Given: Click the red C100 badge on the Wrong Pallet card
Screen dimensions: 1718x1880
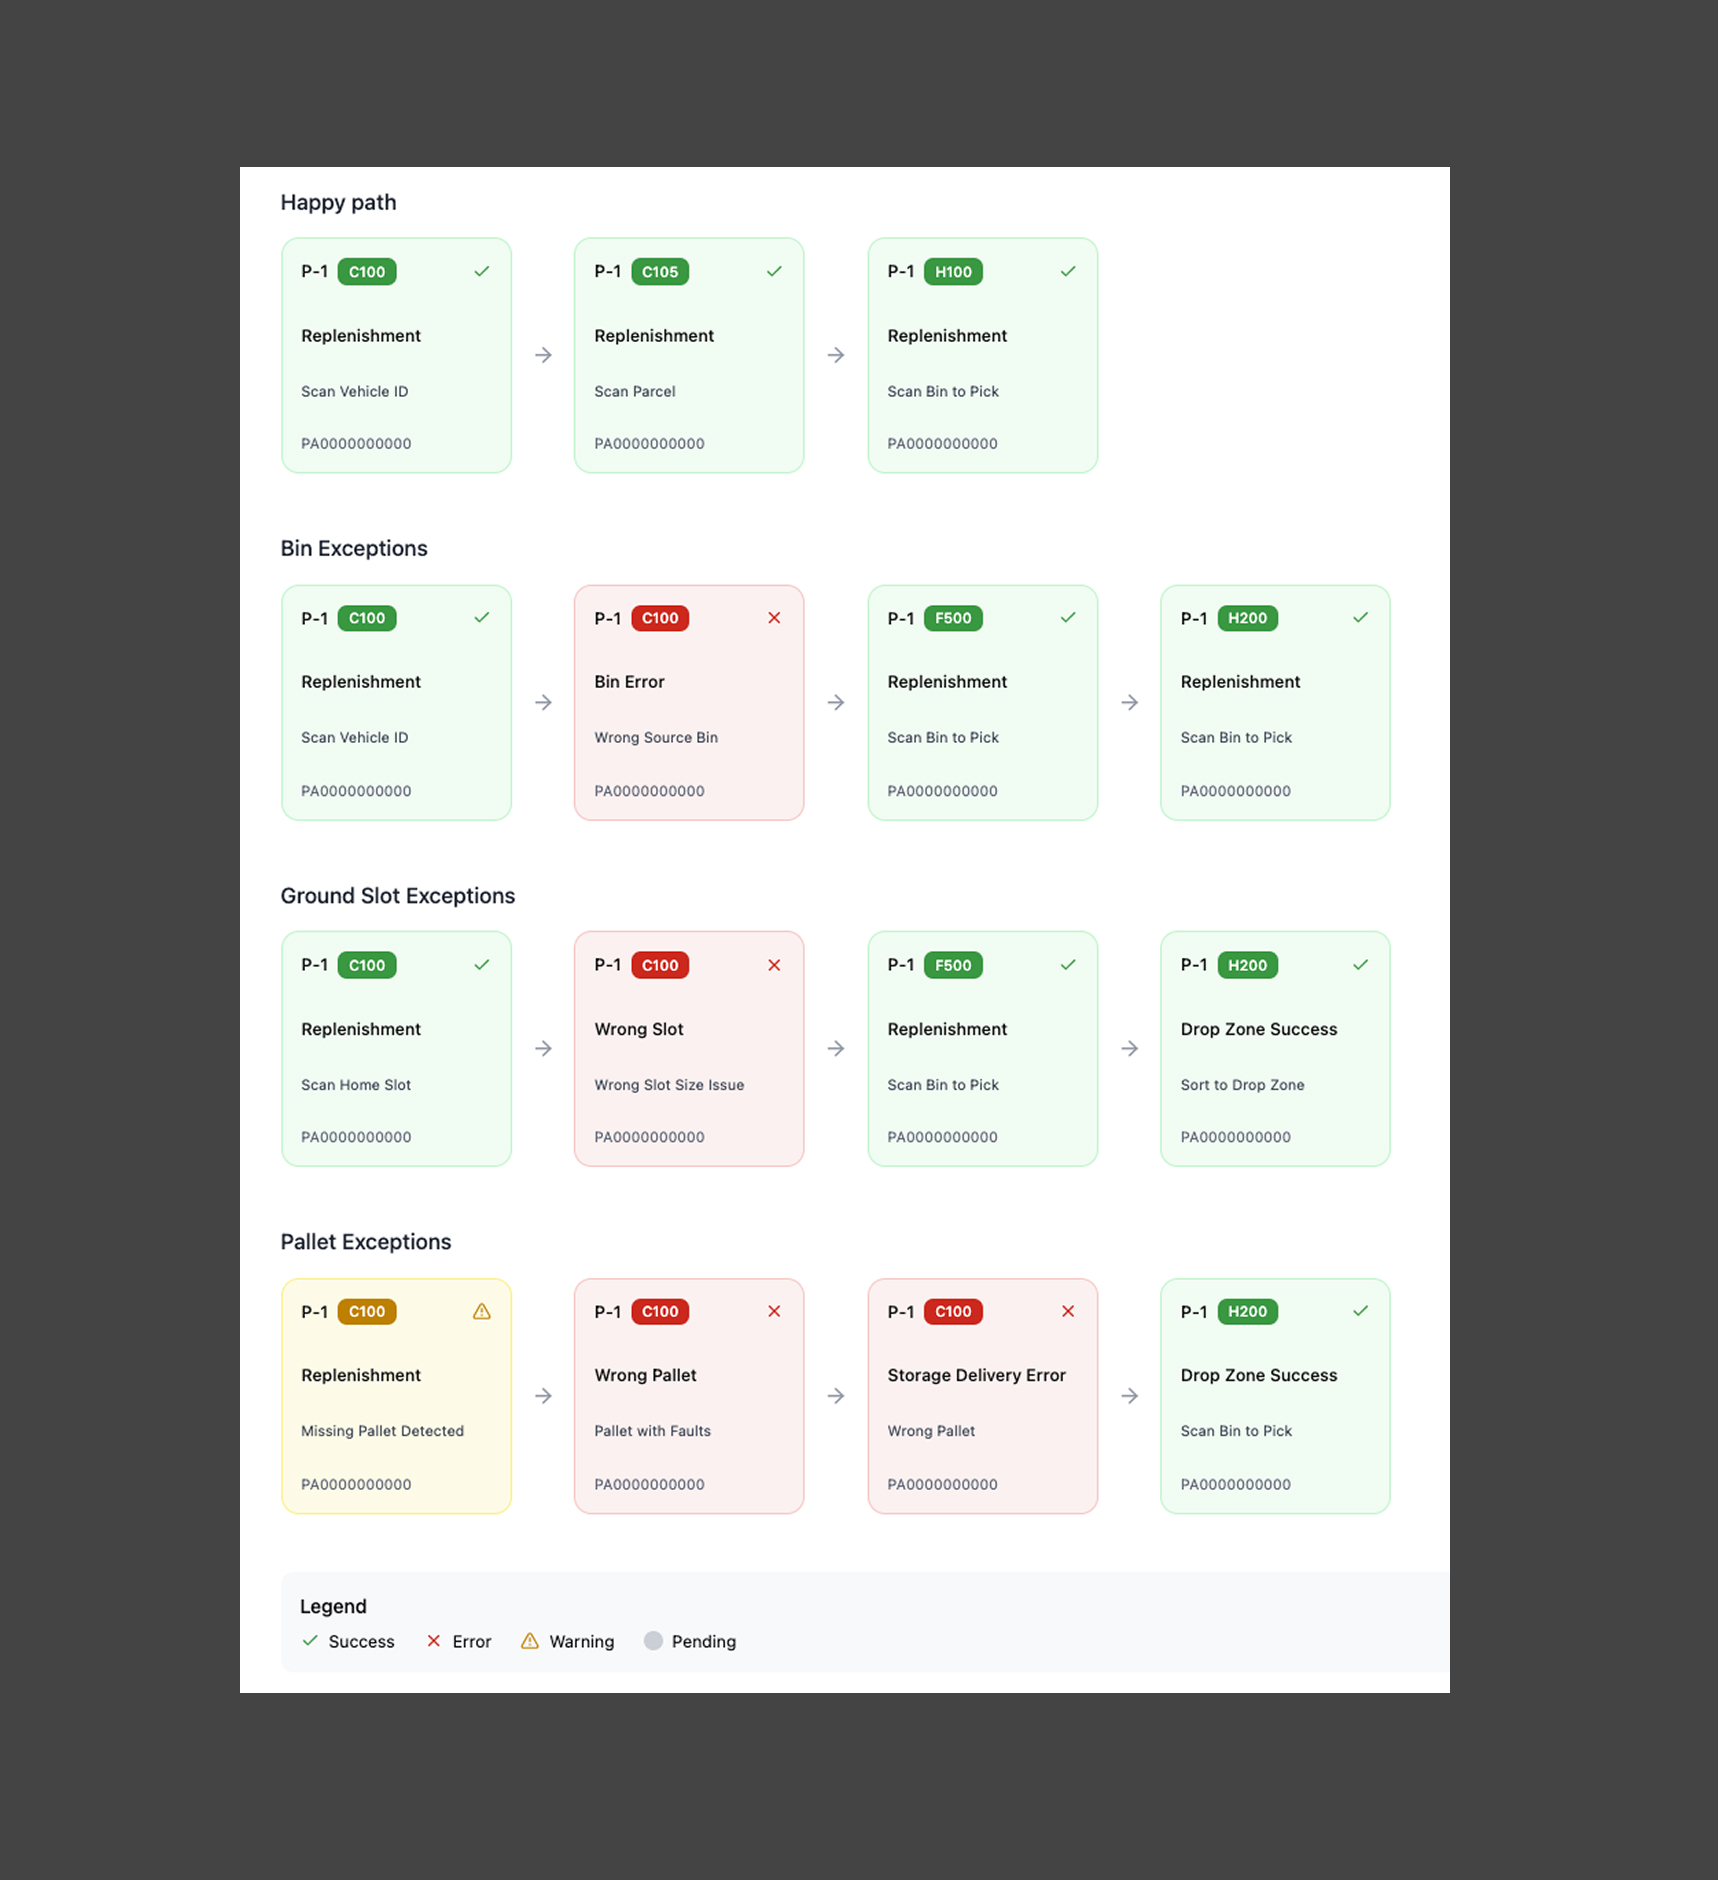Looking at the screenshot, I should pyautogui.click(x=660, y=1311).
